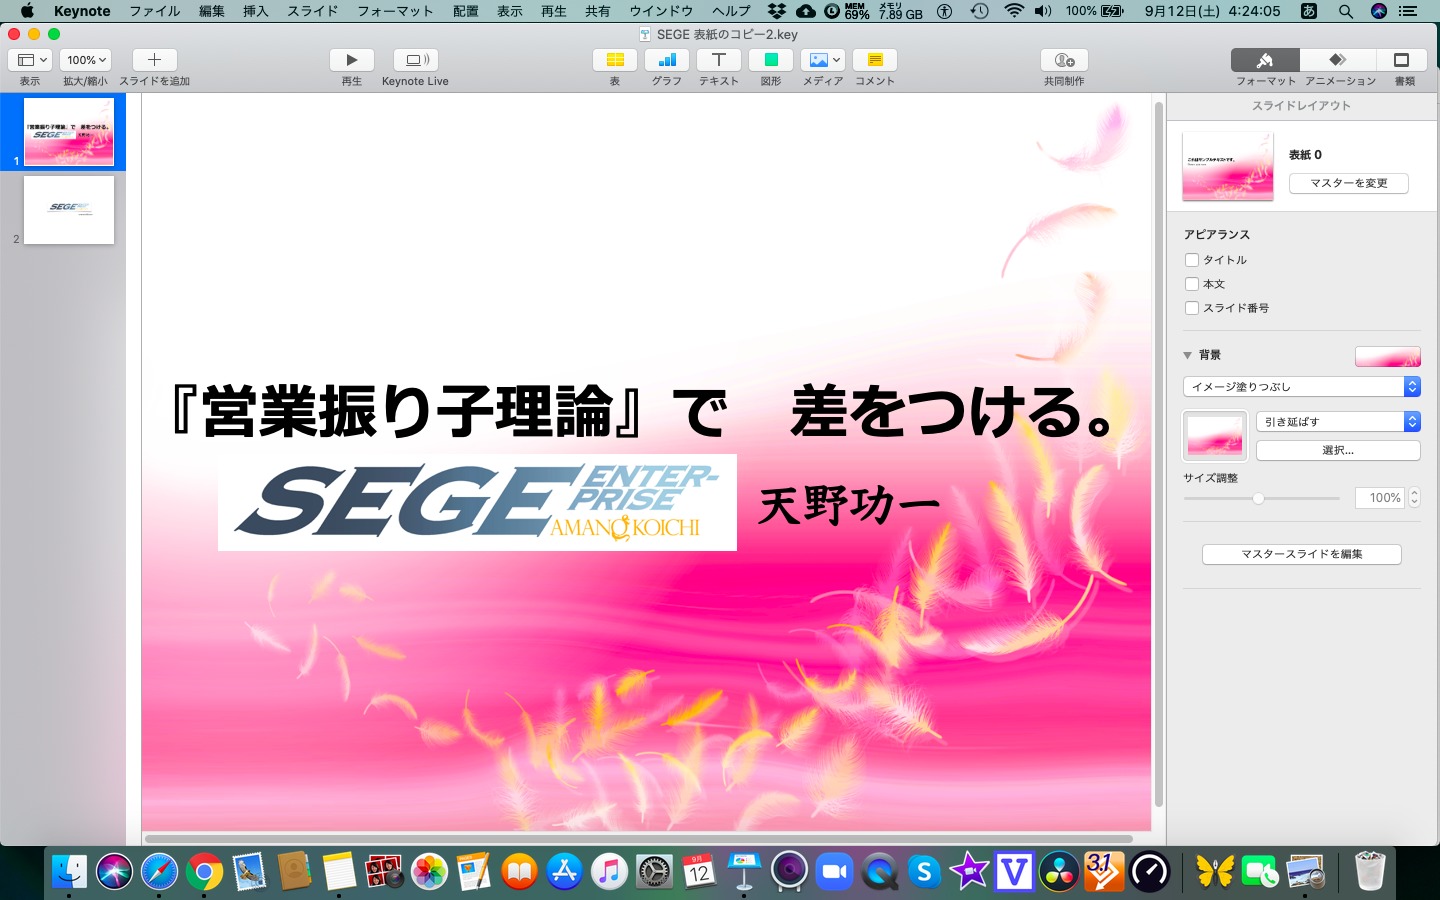Insert a table with the 表 icon
This screenshot has height=900, width=1440.
tap(615, 60)
